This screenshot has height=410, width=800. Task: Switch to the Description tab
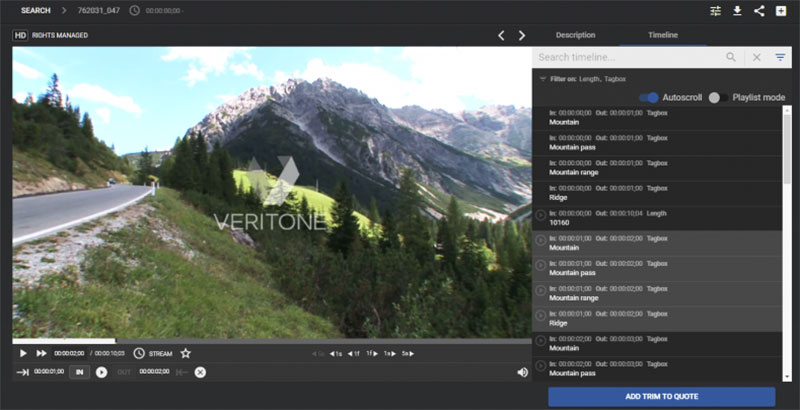click(576, 35)
